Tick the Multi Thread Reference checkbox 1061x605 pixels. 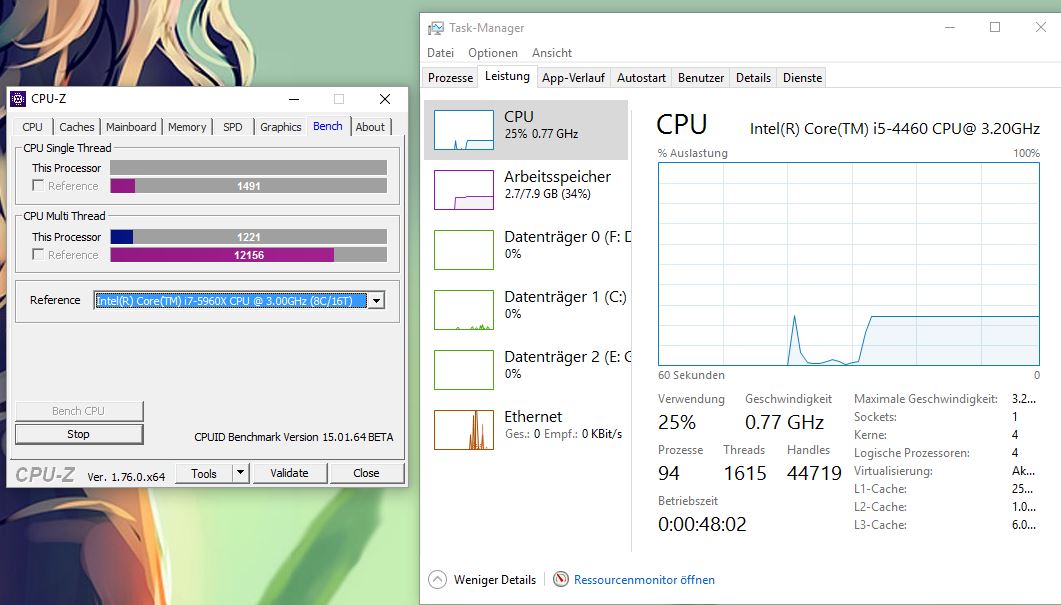38,254
